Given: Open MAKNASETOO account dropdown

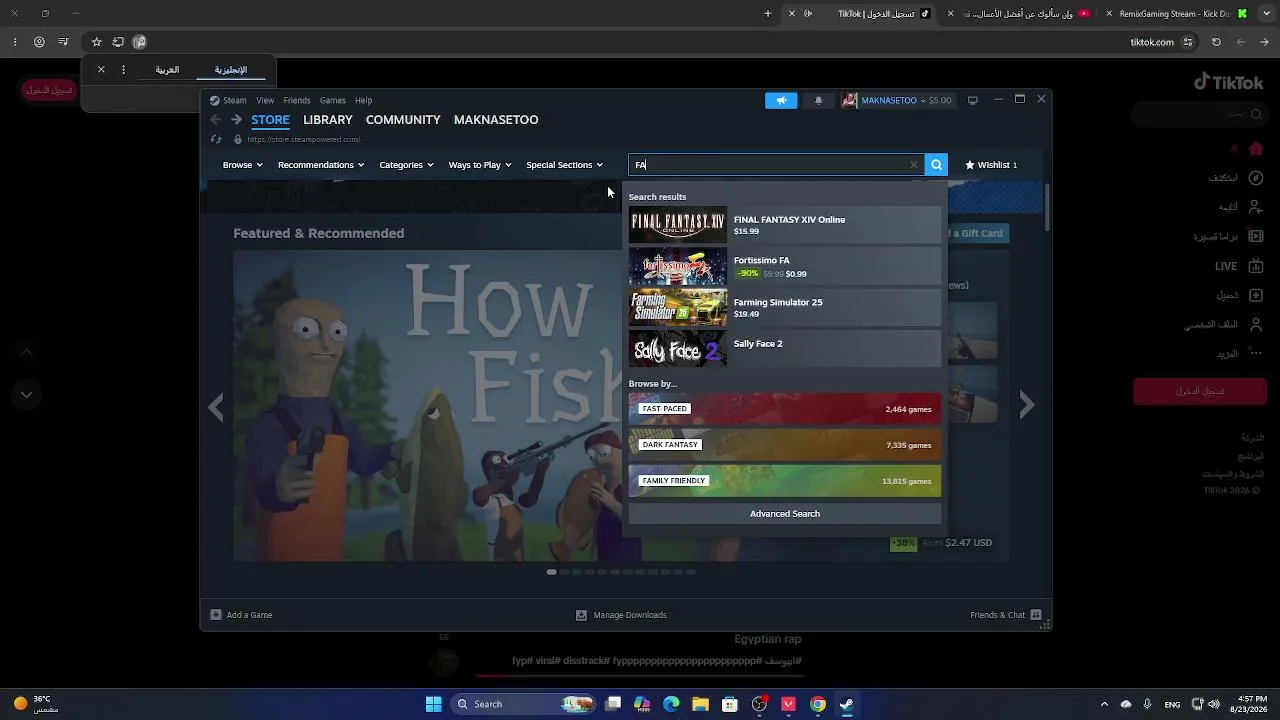Looking at the screenshot, I should 898,100.
